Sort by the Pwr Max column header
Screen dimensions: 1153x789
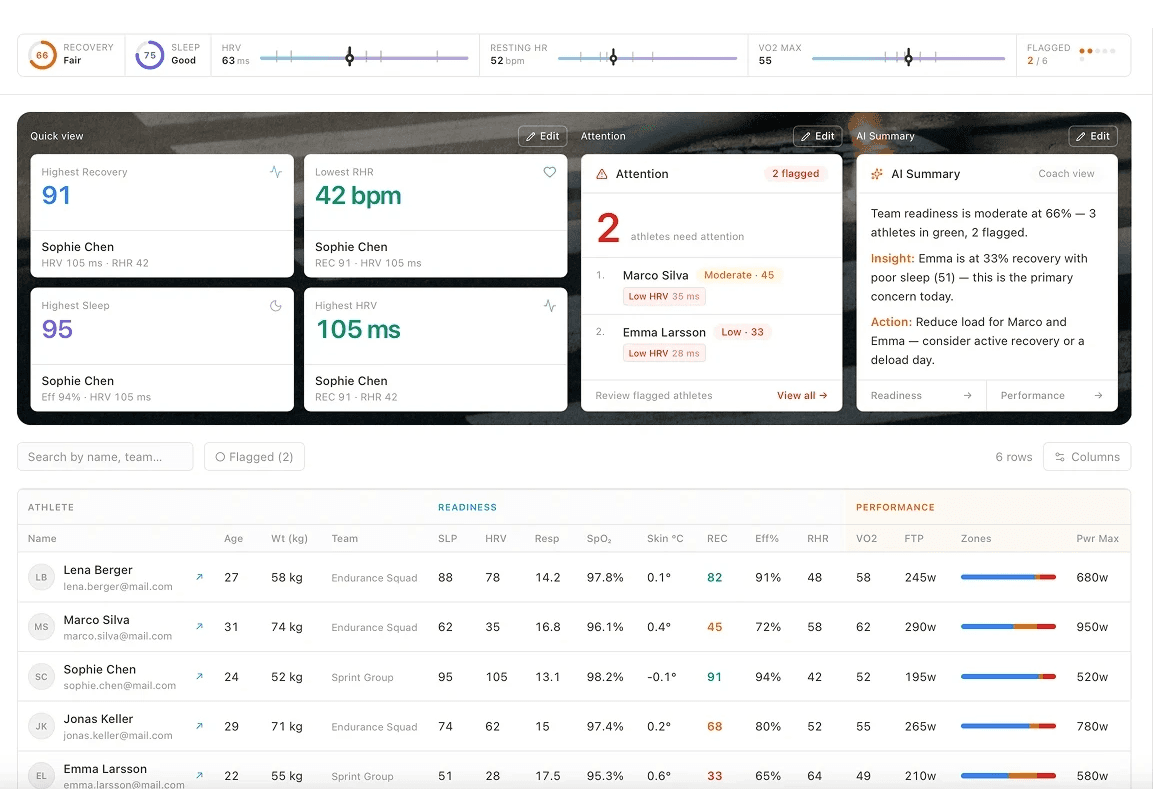click(1097, 538)
